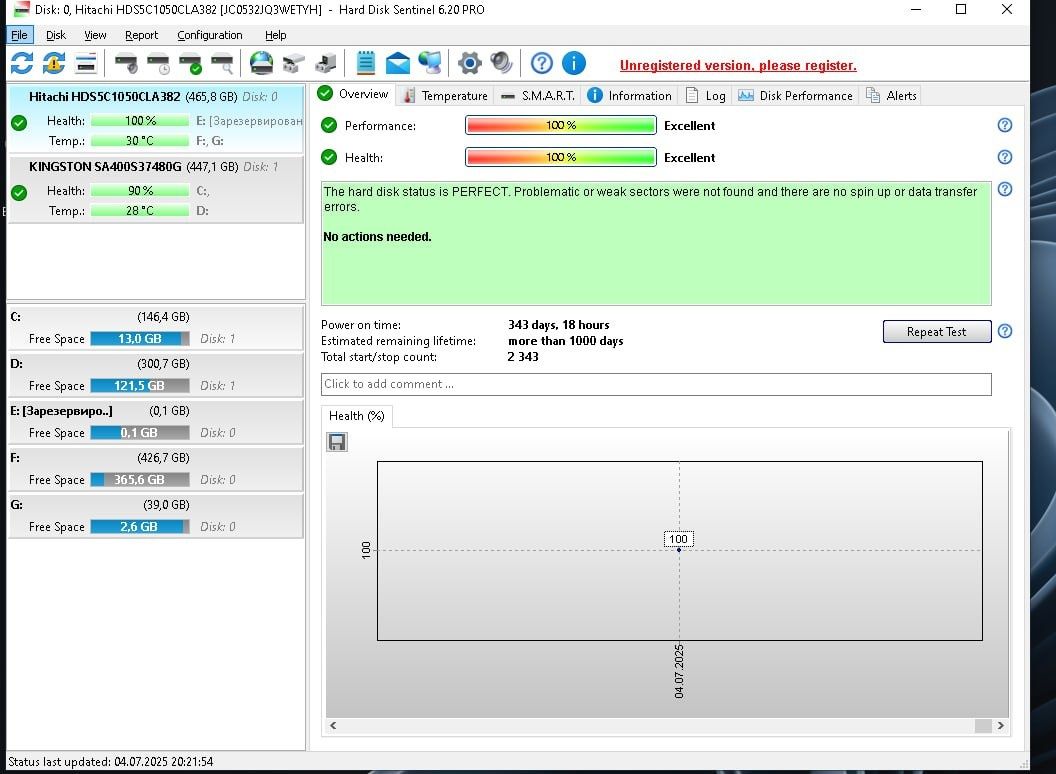This screenshot has width=1056, height=774.
Task: Select the KINGSTON SA400S37480G disk entry
Action: [156, 189]
